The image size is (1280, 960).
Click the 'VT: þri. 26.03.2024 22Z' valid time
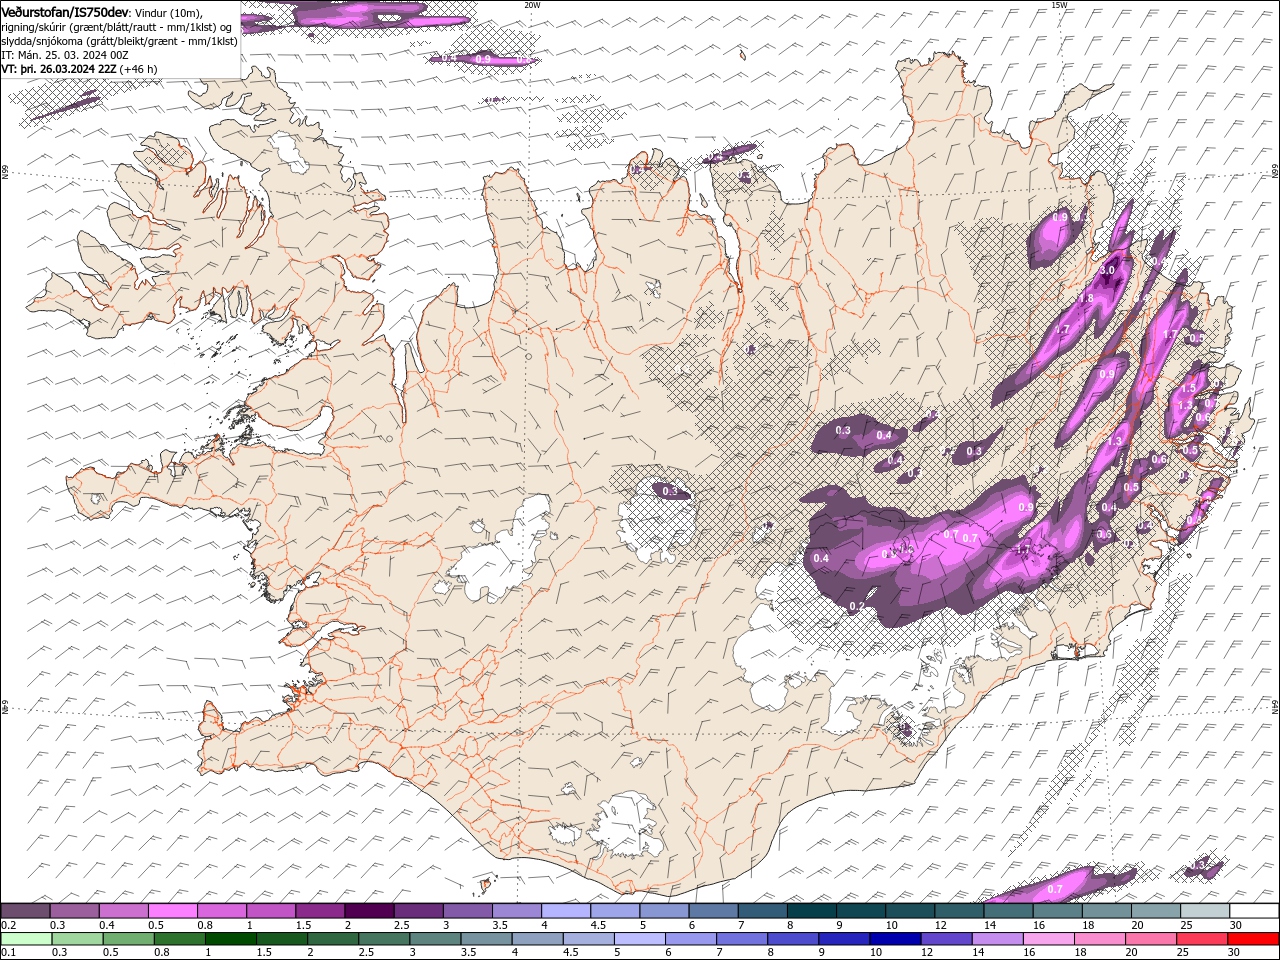[x=59, y=69]
